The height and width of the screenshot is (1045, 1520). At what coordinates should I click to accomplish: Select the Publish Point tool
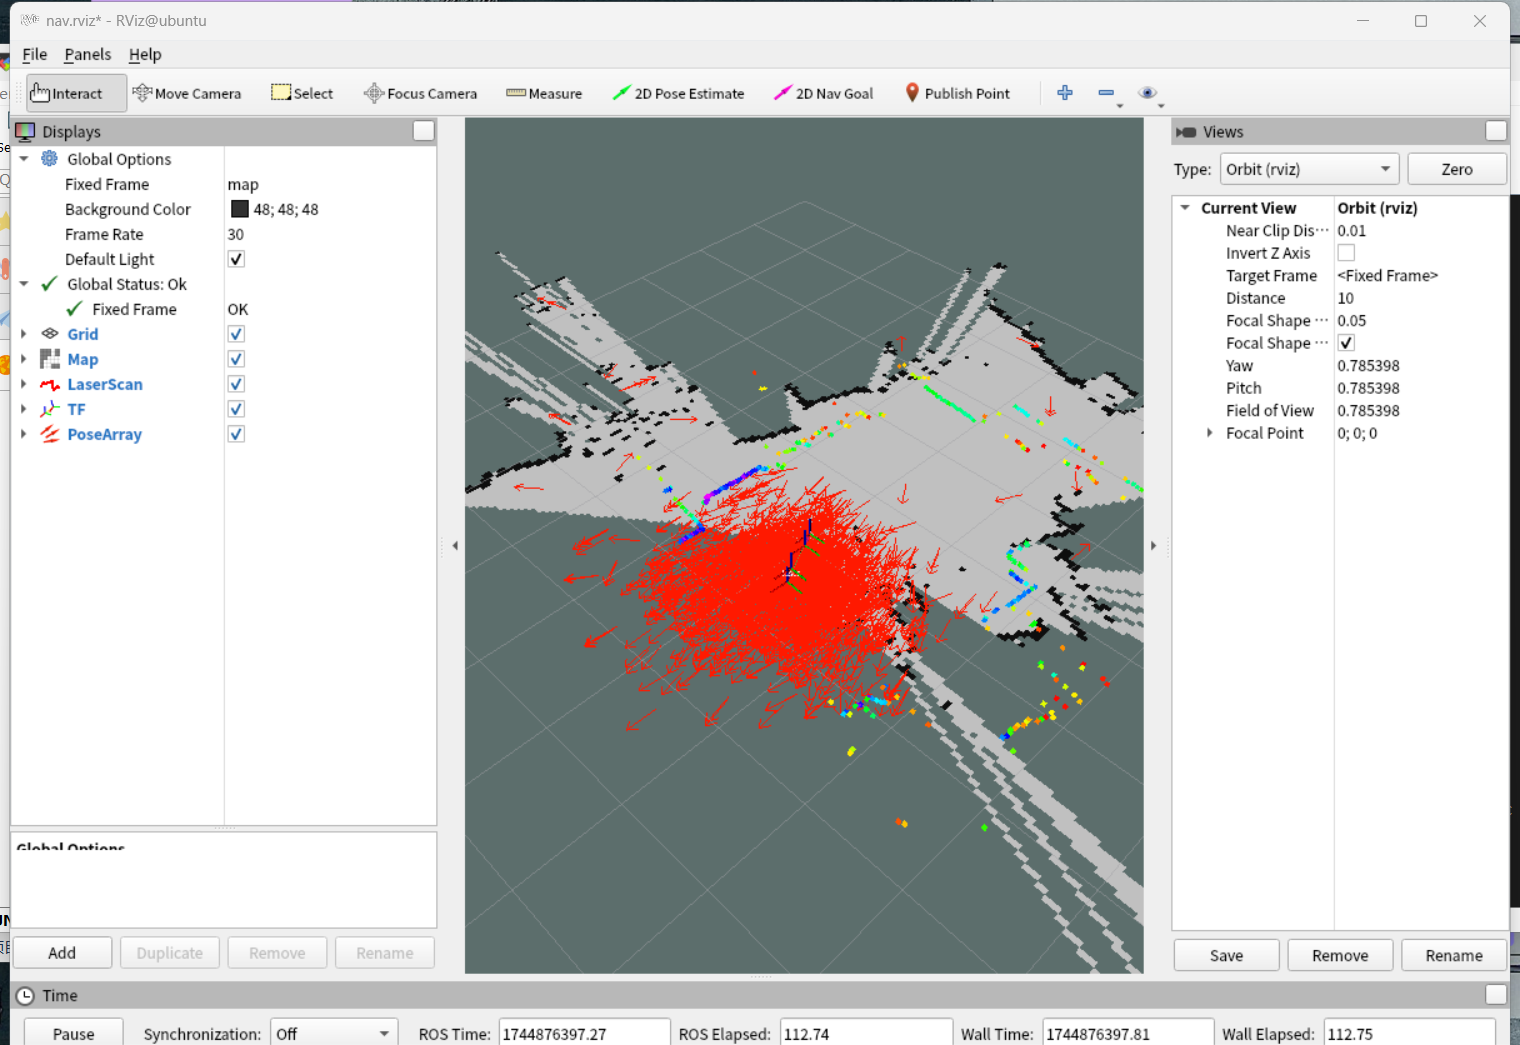(957, 93)
